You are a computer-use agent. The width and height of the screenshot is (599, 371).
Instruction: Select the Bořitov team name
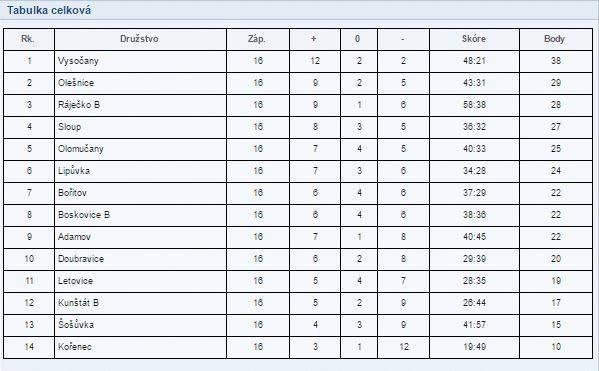click(72, 193)
